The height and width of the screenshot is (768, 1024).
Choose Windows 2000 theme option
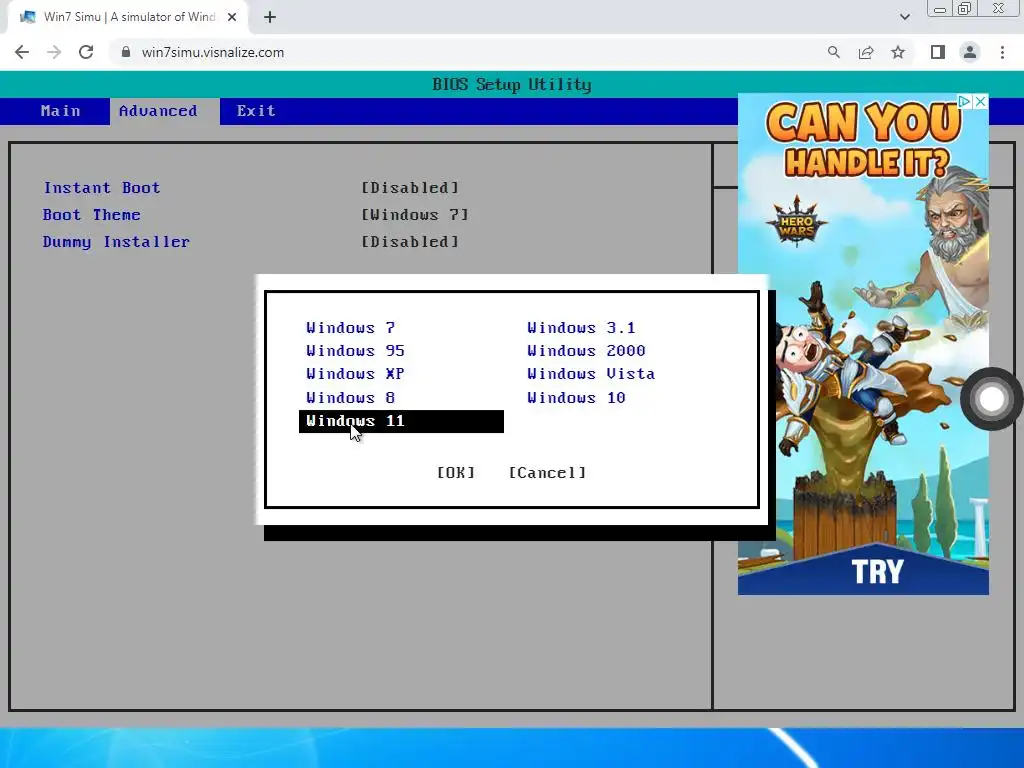tap(586, 351)
